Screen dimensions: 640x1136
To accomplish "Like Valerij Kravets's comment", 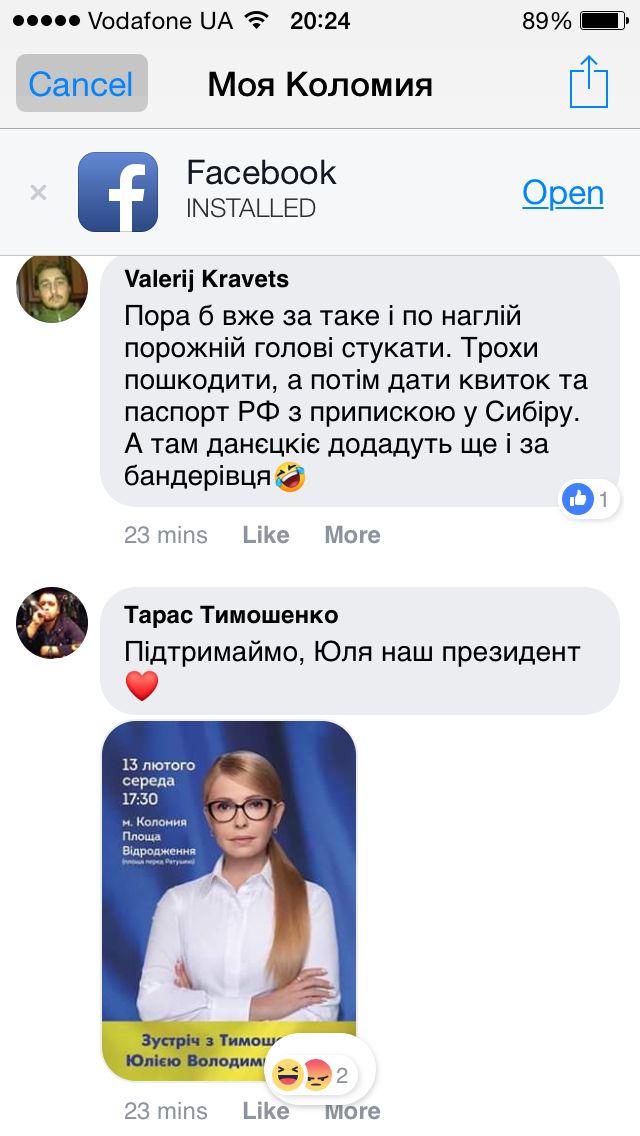I will [x=265, y=534].
